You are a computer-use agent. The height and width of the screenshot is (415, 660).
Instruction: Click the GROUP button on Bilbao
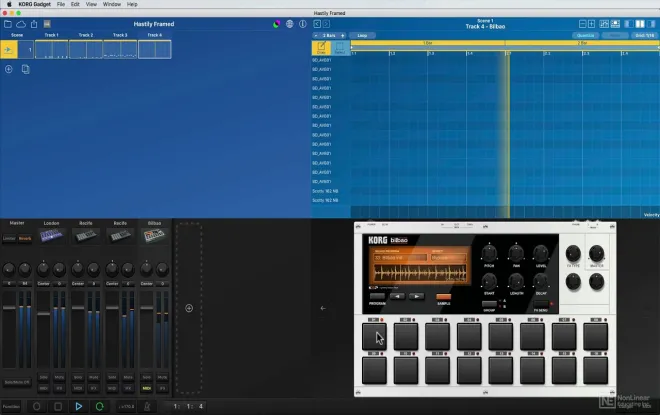[x=489, y=303]
